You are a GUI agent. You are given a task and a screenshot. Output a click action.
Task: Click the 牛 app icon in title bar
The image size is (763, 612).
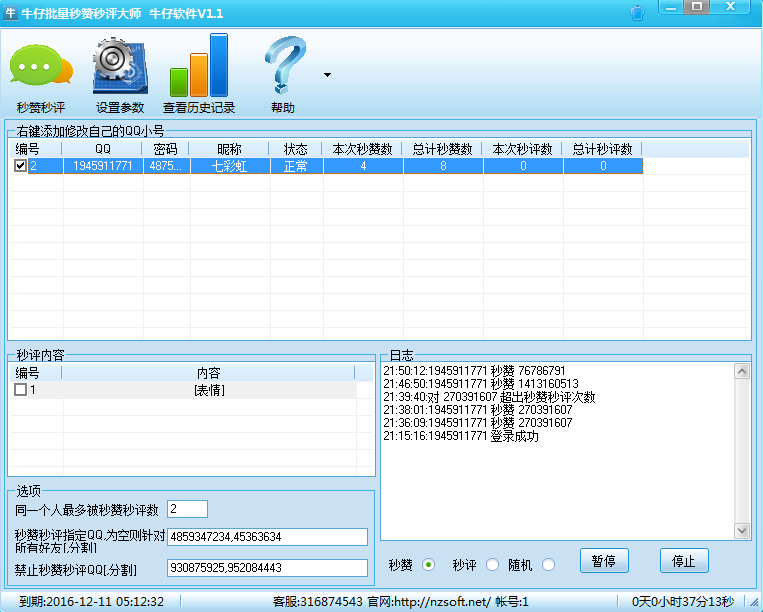10,13
